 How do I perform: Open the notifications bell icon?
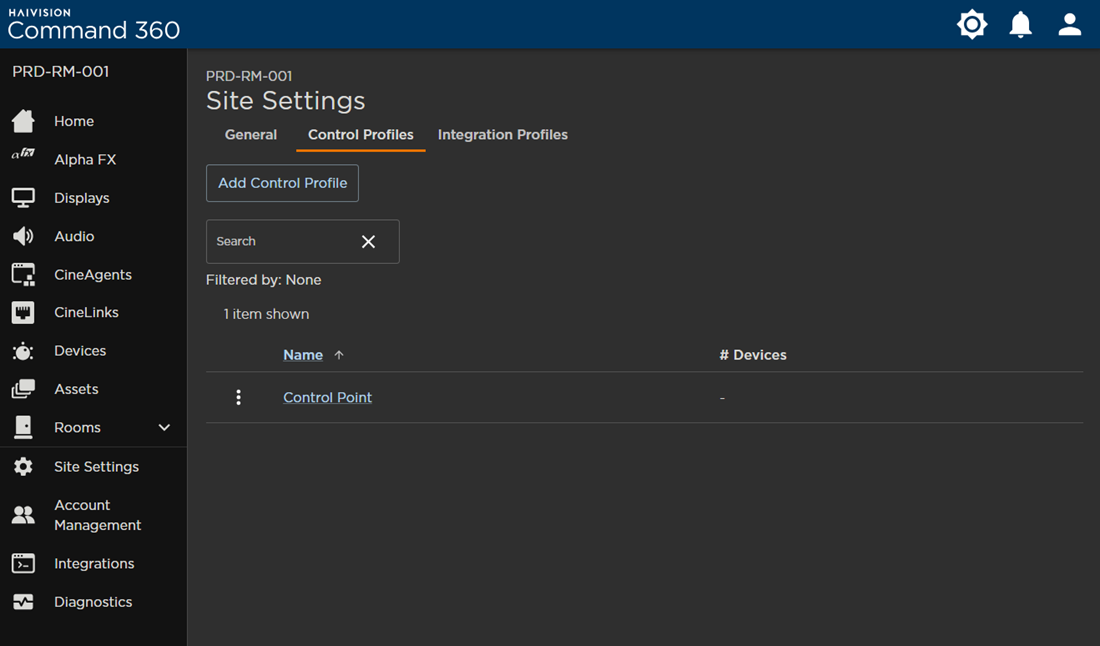[1020, 25]
